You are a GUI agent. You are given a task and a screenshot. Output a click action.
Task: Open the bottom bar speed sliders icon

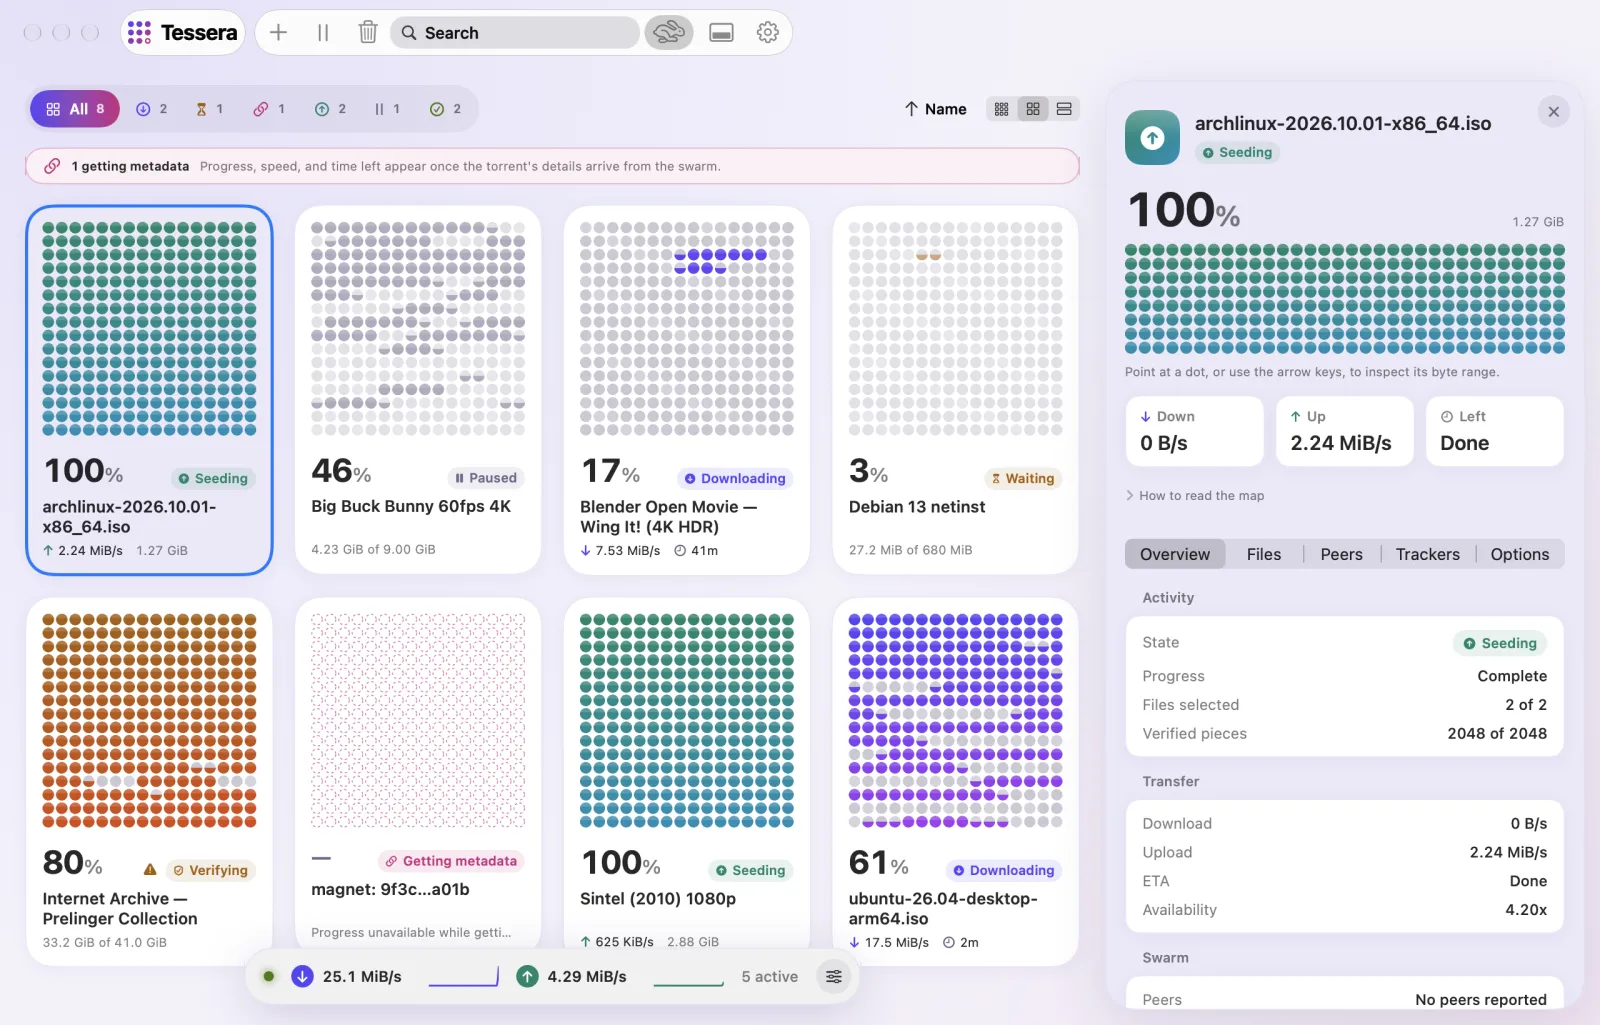click(x=834, y=977)
